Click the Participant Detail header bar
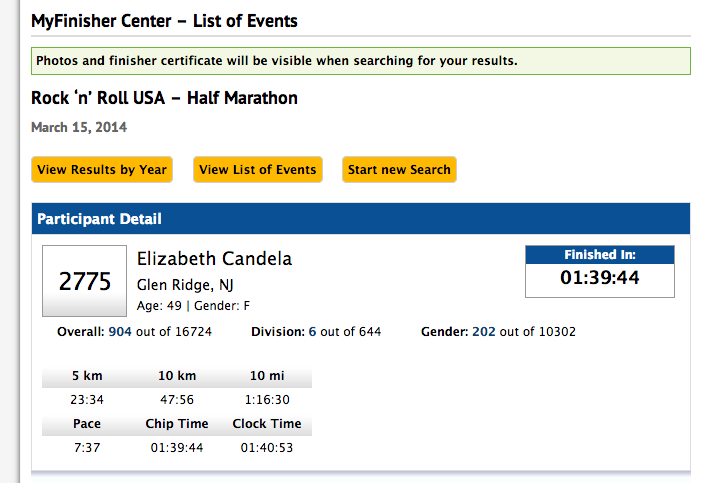 coord(361,218)
